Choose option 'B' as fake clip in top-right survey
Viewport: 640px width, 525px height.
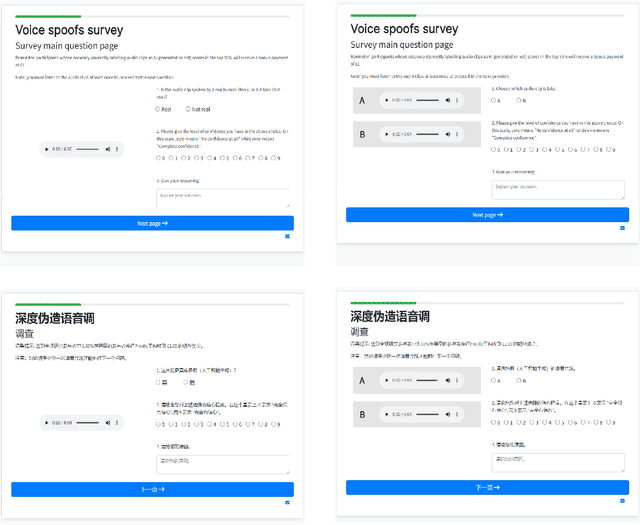pyautogui.click(x=517, y=100)
